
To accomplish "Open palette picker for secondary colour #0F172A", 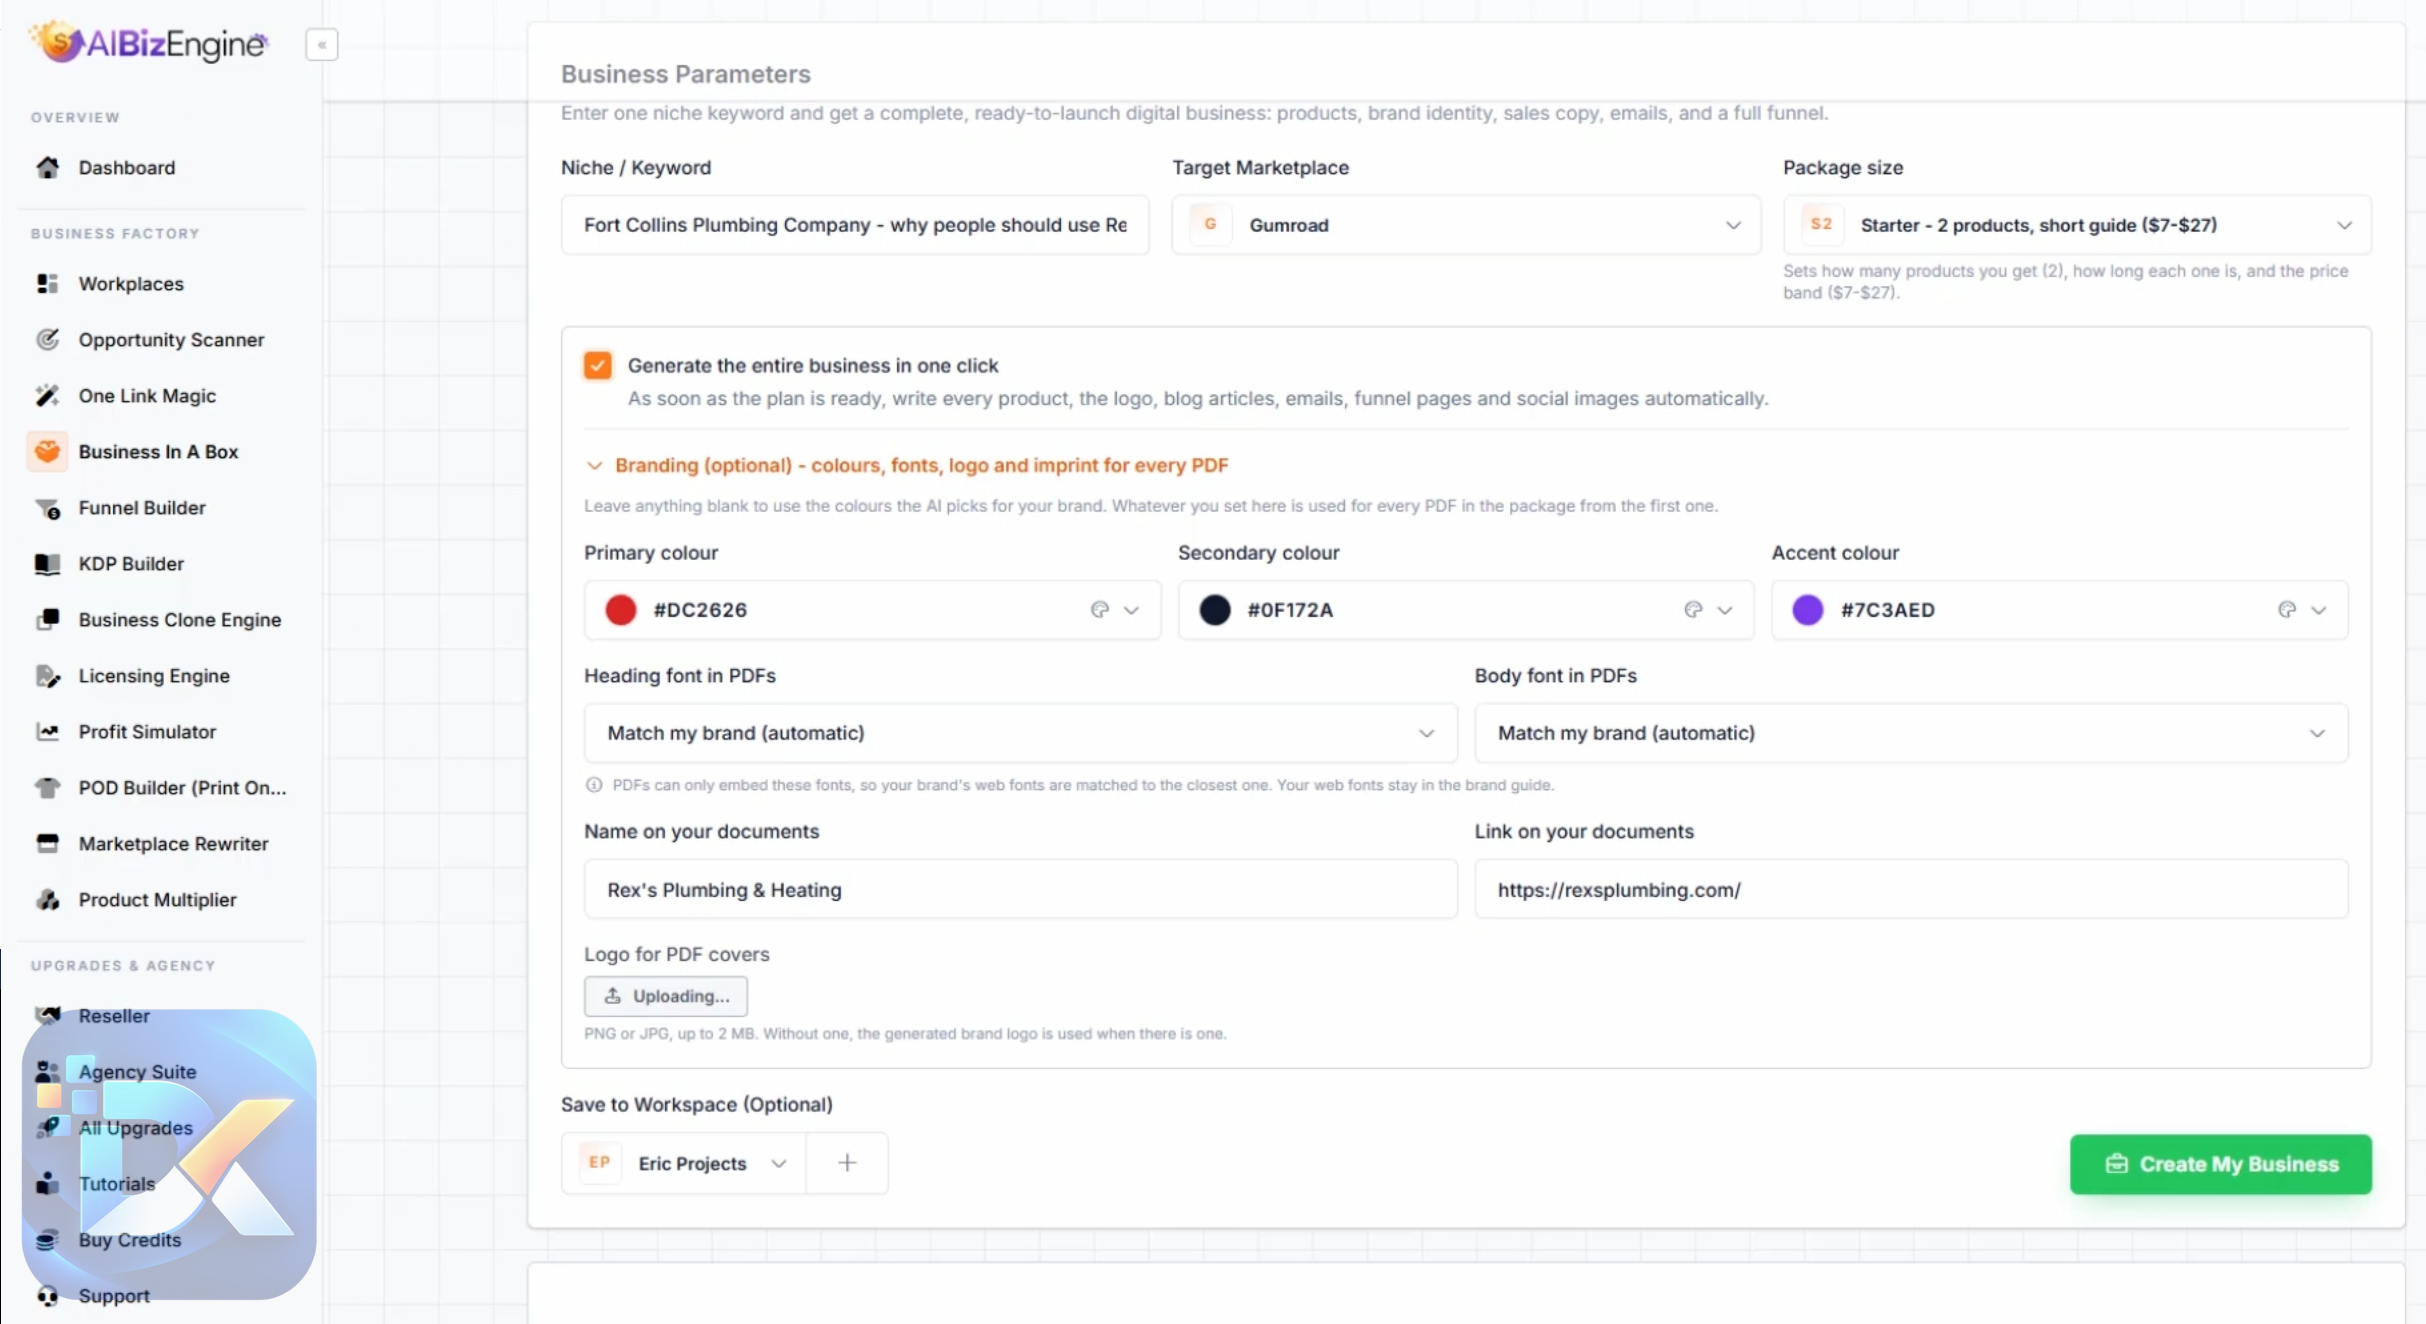I will [x=1693, y=610].
